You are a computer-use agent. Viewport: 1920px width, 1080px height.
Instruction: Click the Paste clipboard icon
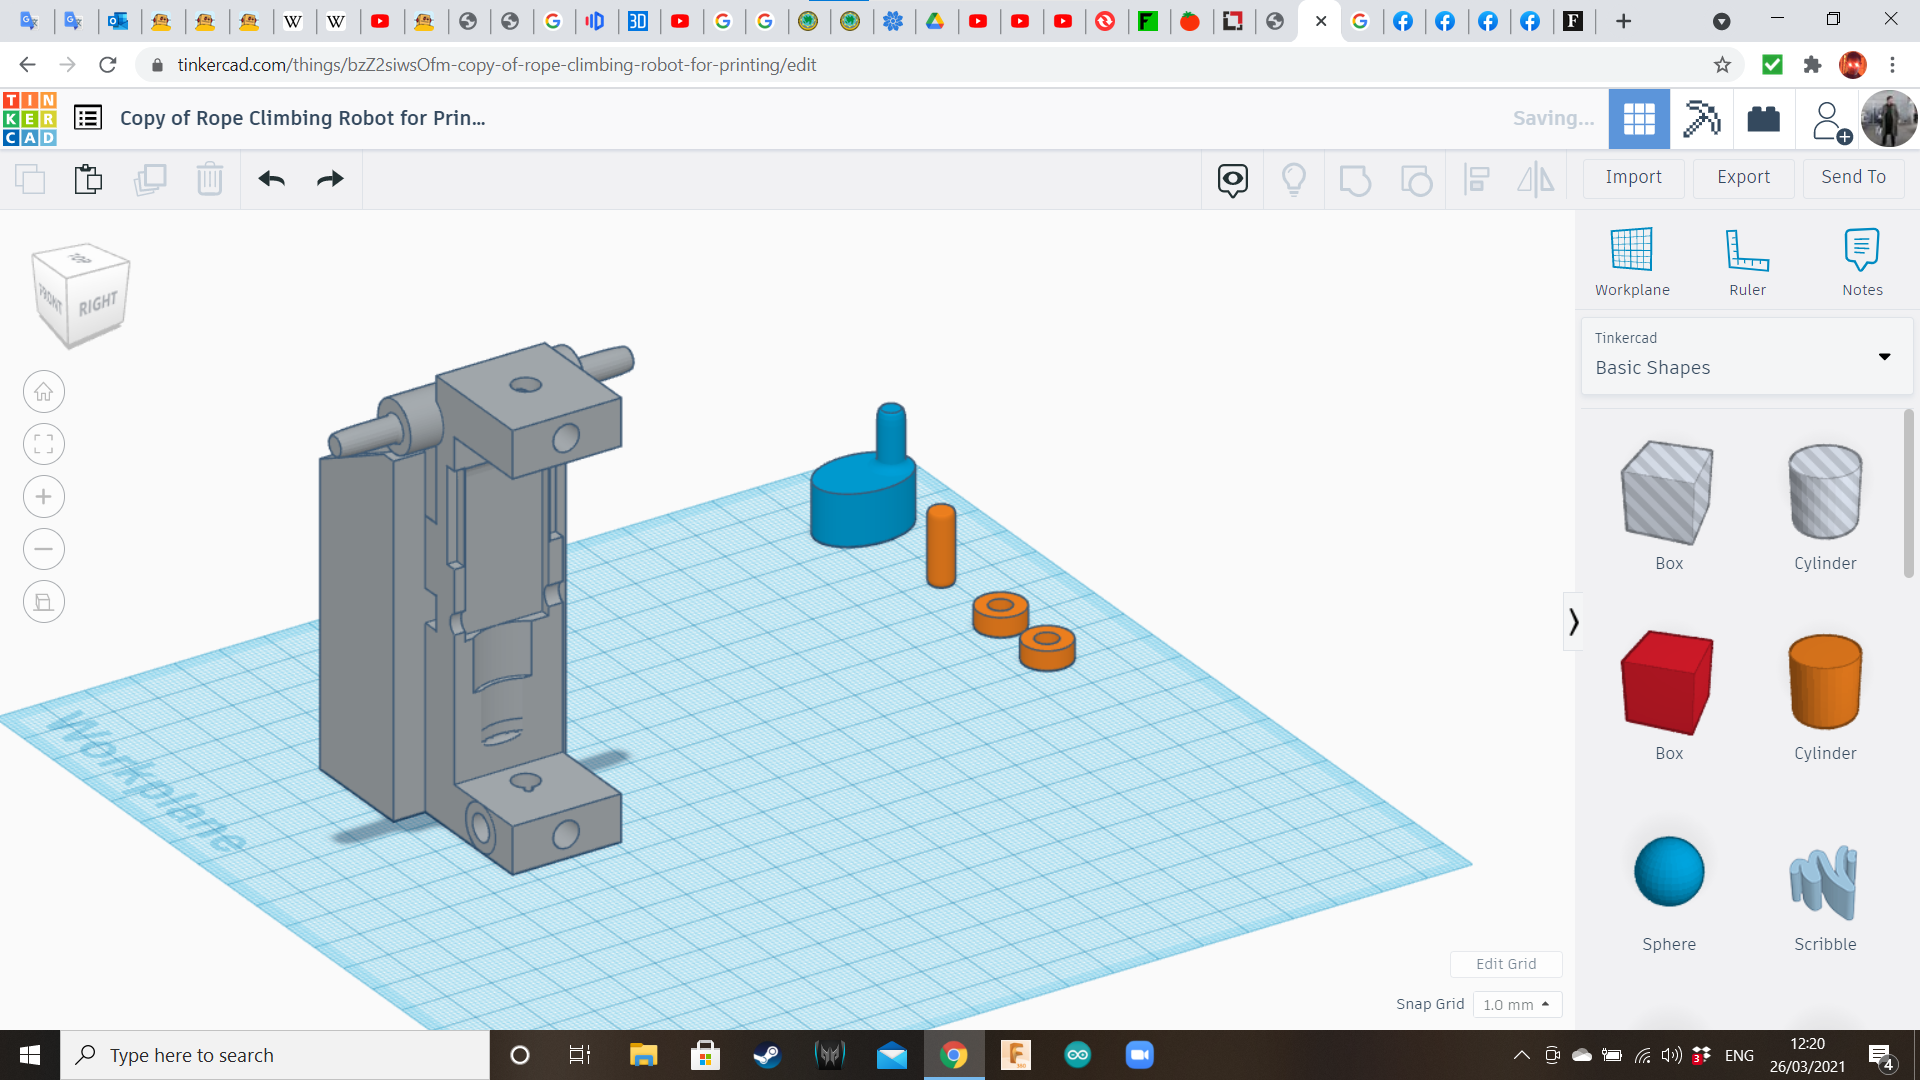88,179
